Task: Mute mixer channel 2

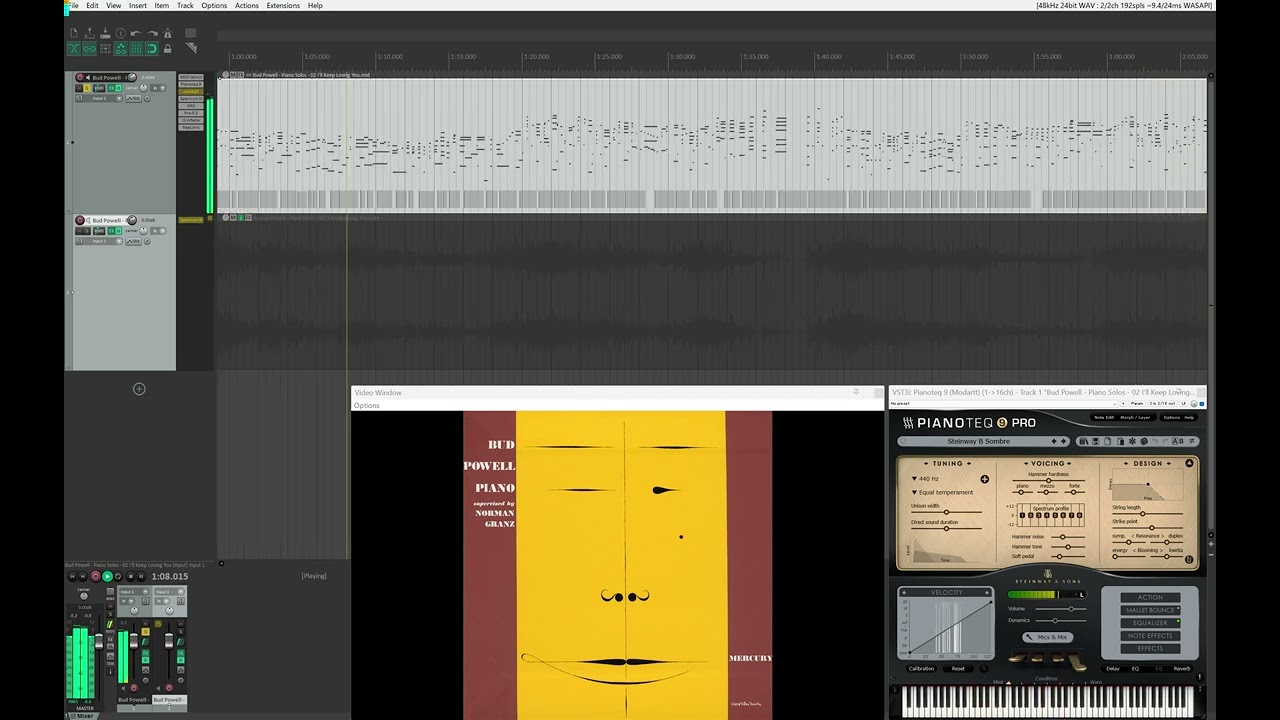Action: pyautogui.click(x=180, y=623)
